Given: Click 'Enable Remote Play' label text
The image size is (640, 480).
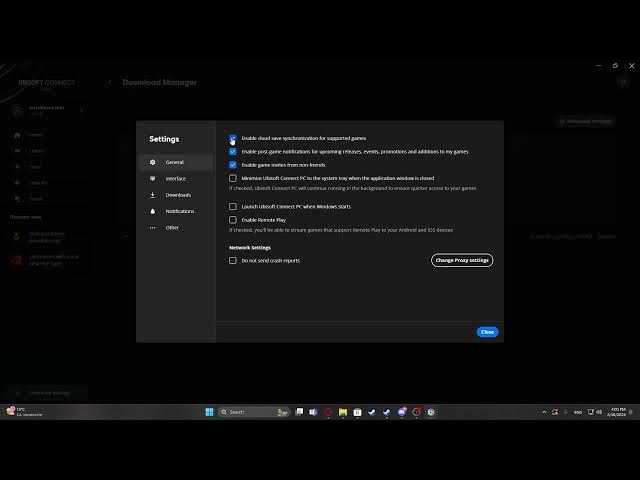Looking at the screenshot, I should point(264,220).
